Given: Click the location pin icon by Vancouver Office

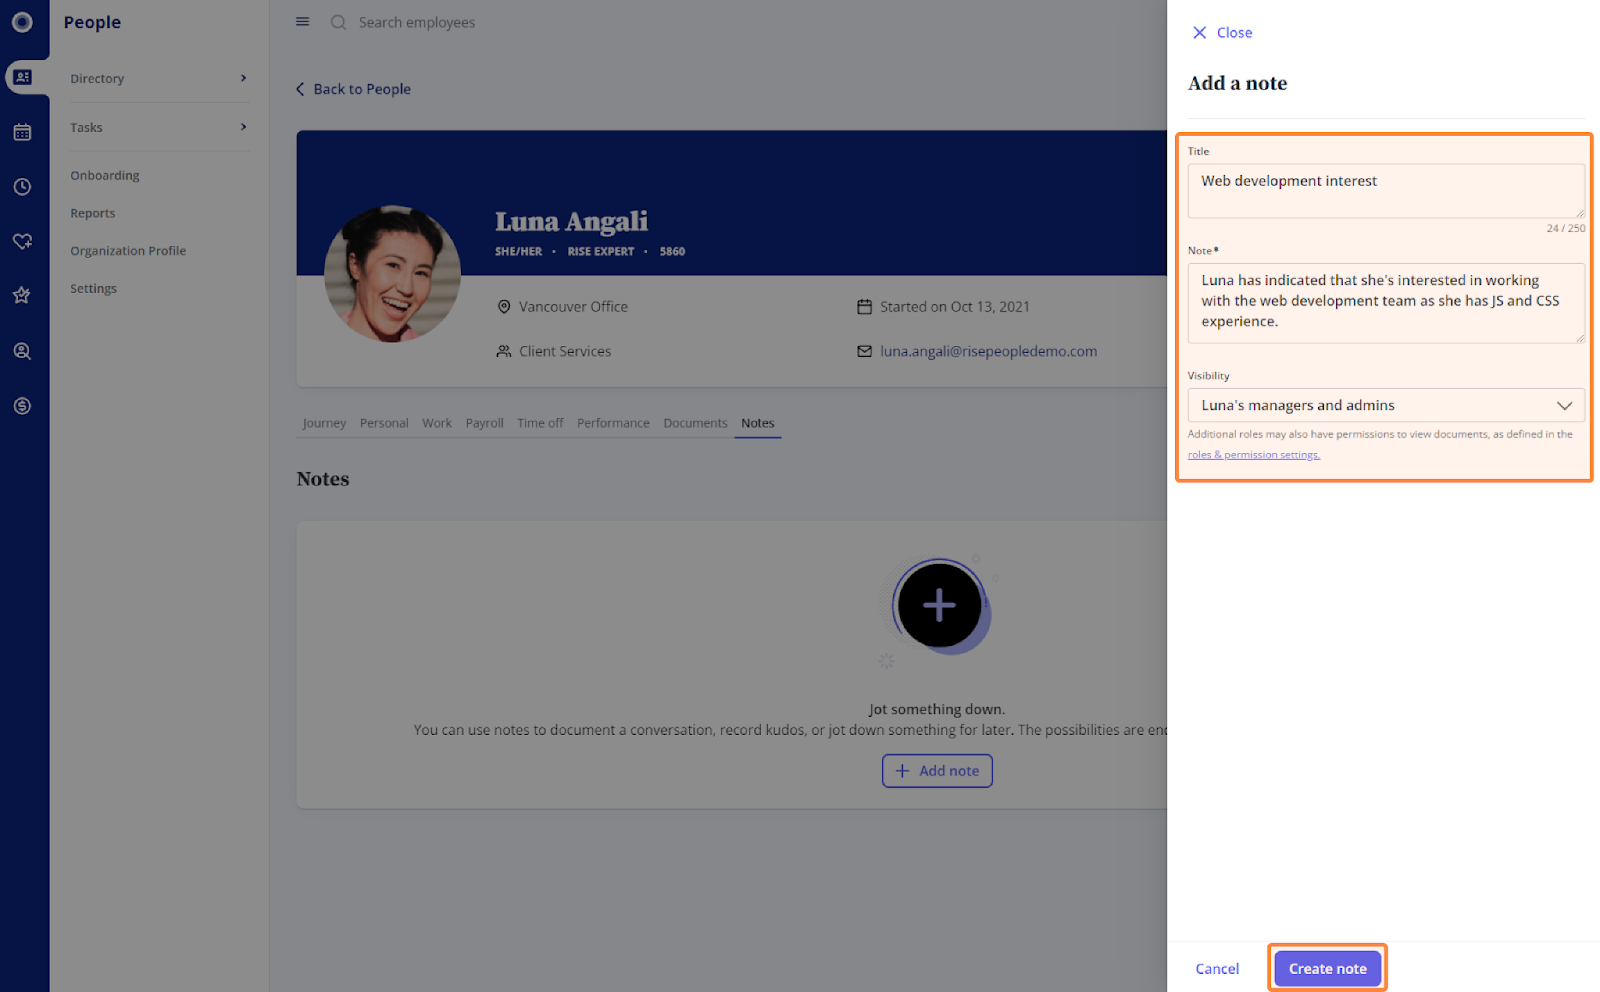Looking at the screenshot, I should [x=504, y=307].
